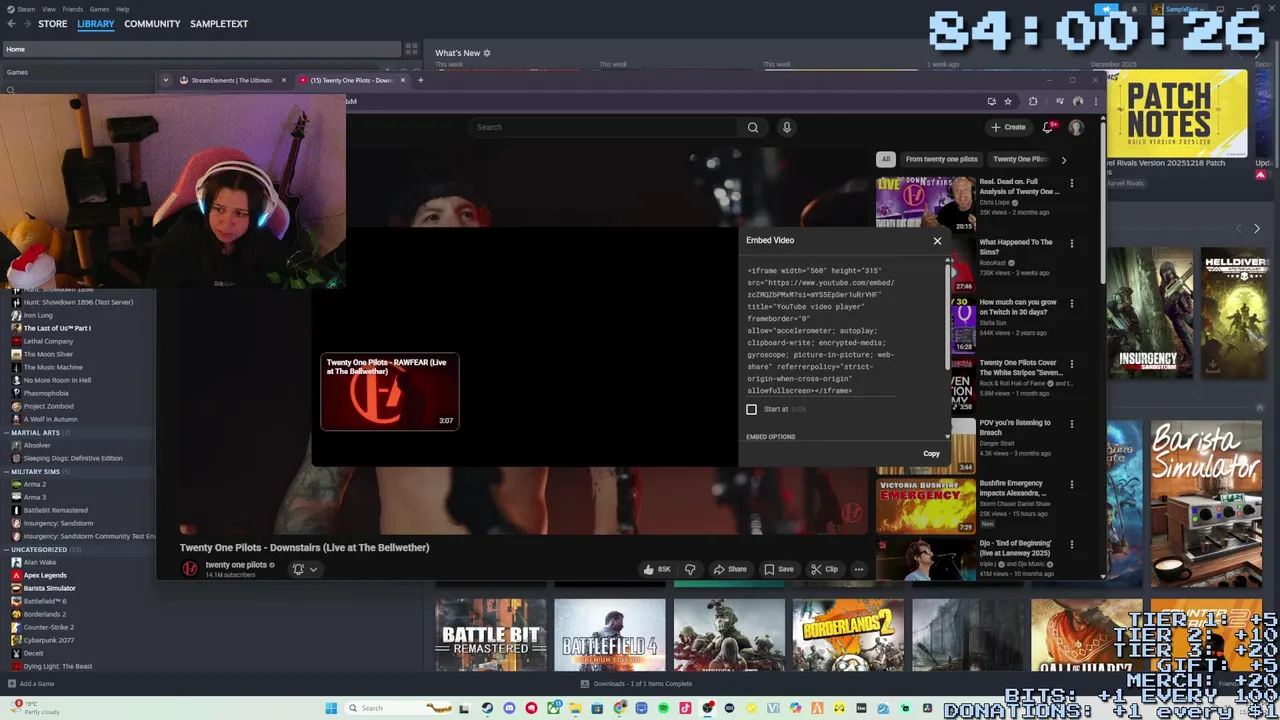Select 'From twenty one pilots' filter chip
Screen dimensions: 1280x720
(941, 159)
